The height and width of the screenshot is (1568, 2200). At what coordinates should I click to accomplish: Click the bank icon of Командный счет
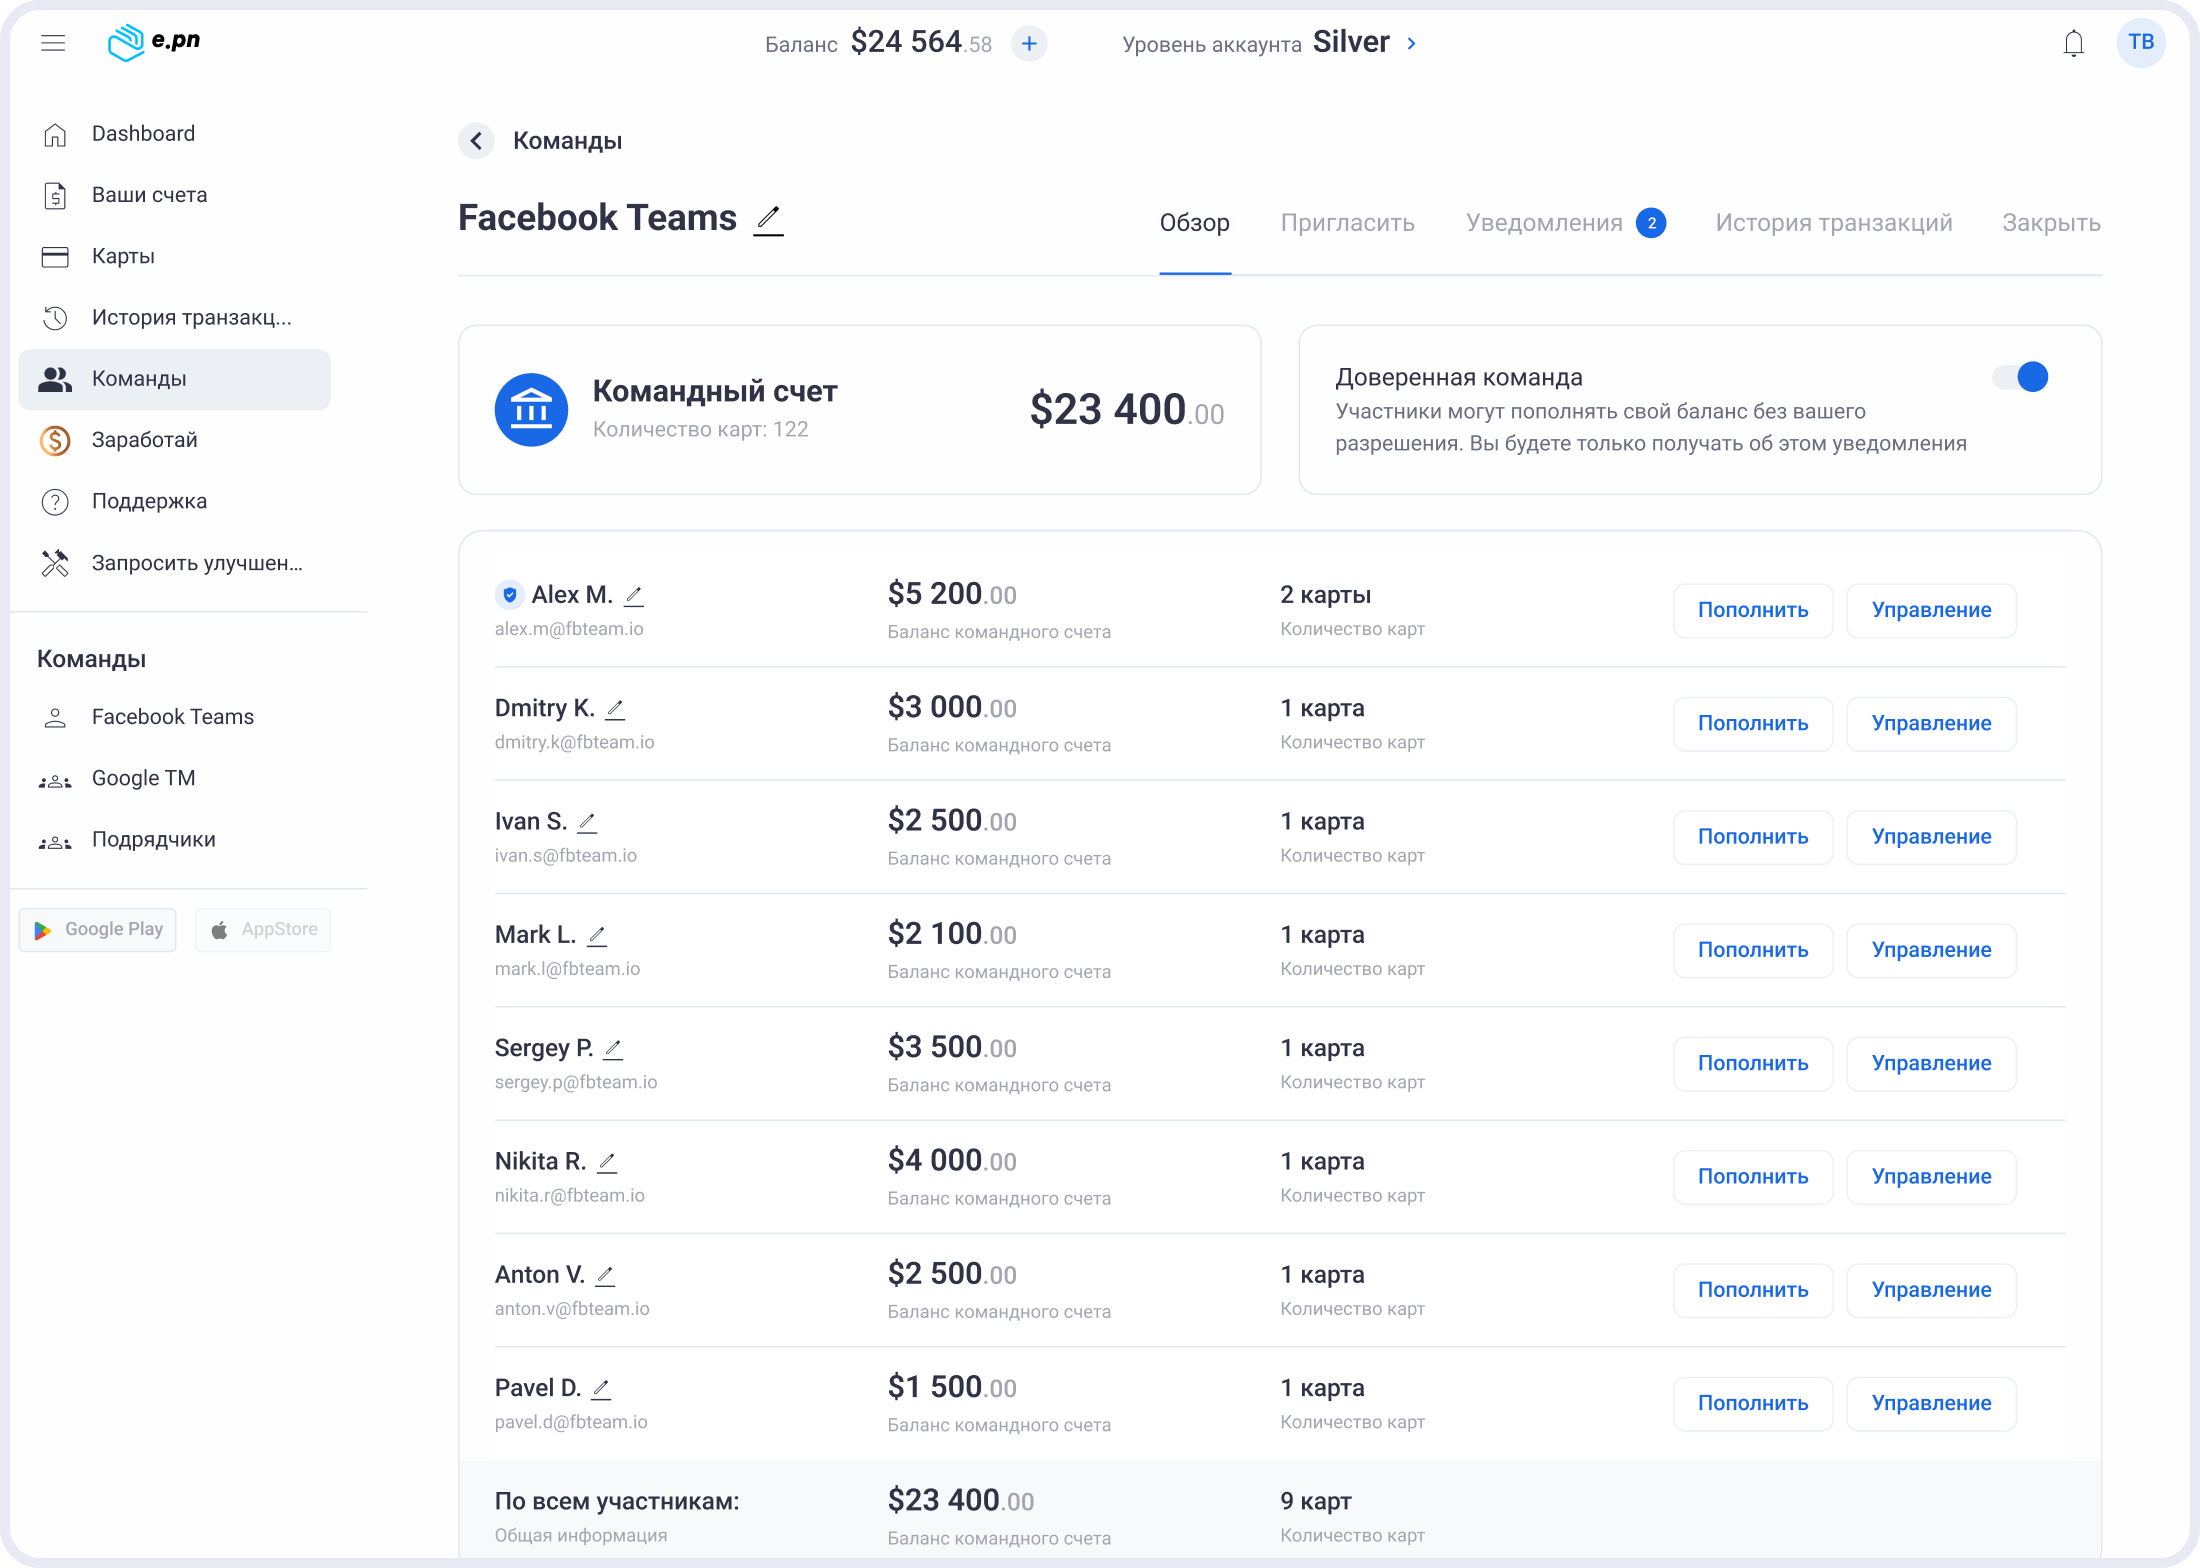tap(531, 410)
